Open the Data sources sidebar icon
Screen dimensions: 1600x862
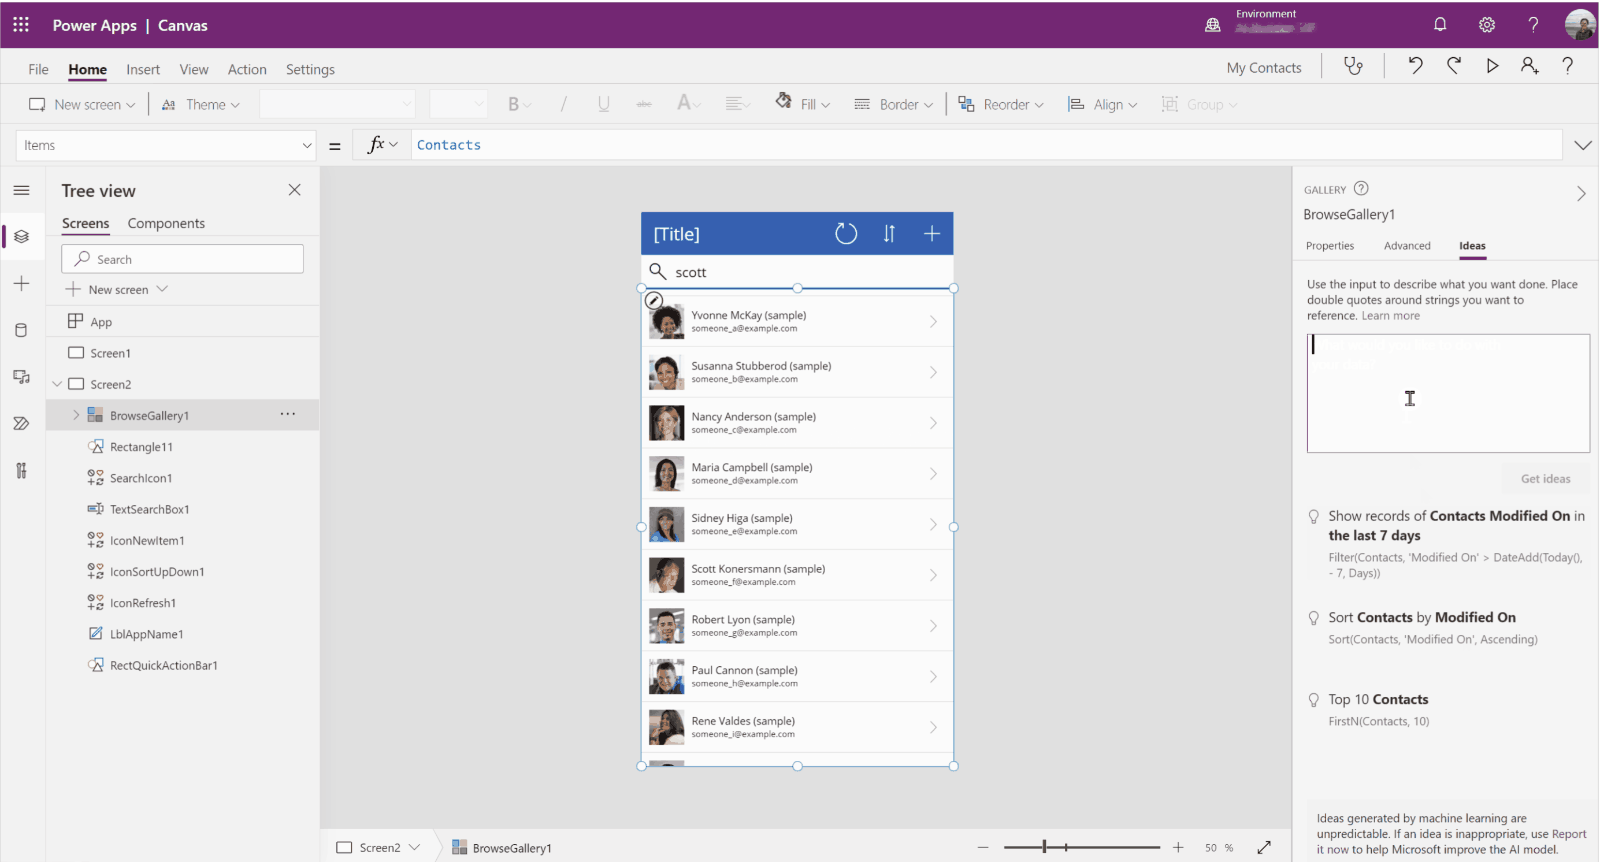[21, 330]
